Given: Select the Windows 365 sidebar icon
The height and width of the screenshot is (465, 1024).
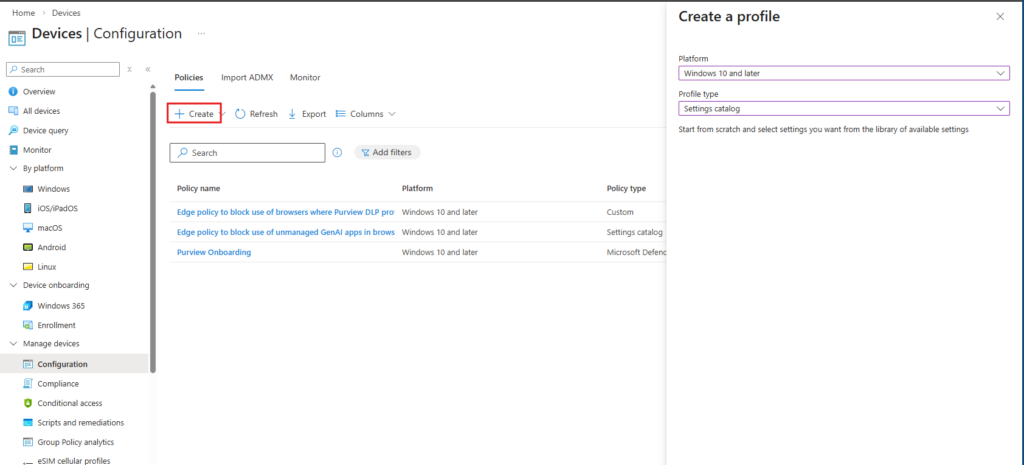Looking at the screenshot, I should pyautogui.click(x=28, y=305).
